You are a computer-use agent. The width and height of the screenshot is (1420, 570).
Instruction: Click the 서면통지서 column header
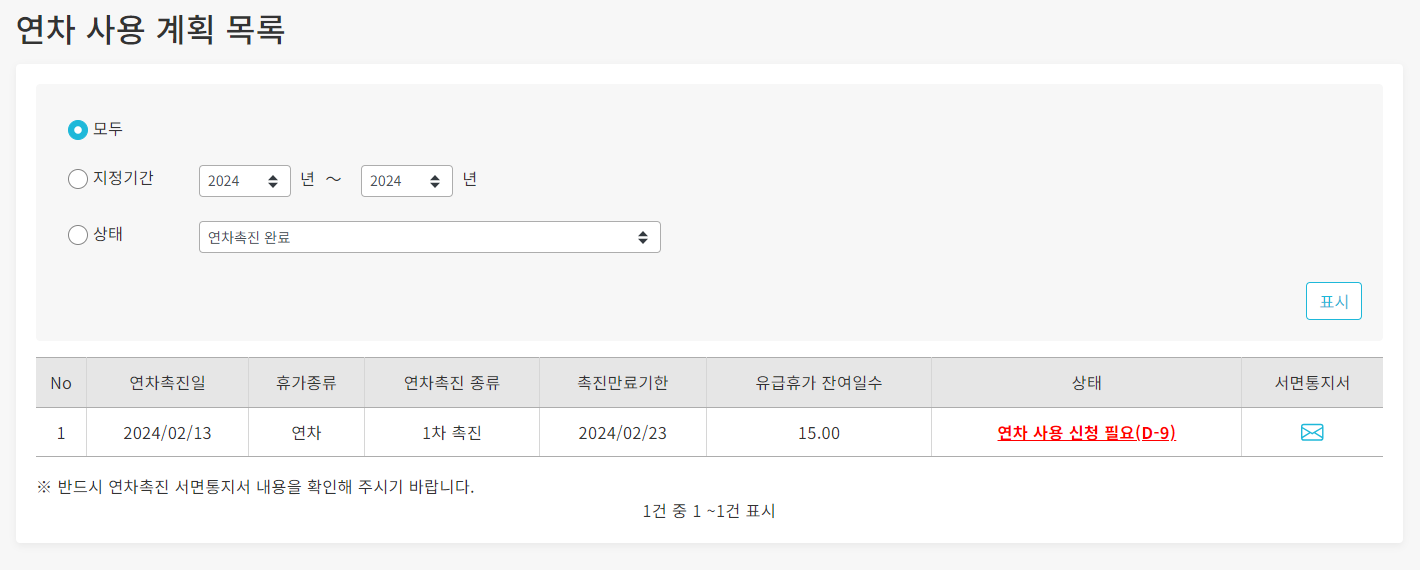pos(1312,383)
